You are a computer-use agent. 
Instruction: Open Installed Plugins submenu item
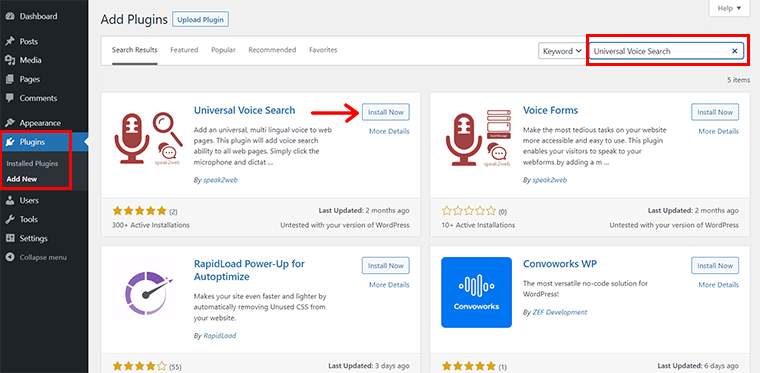32,164
